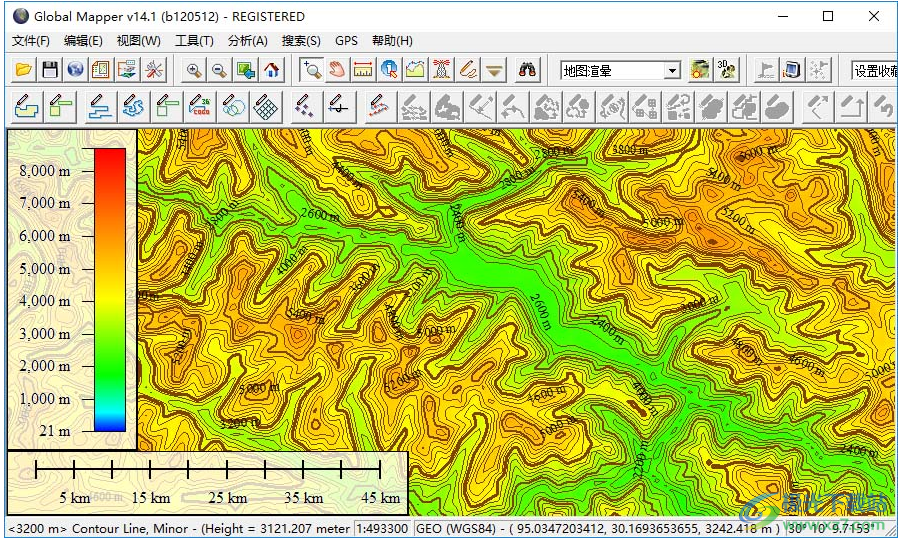
Task: Open the 3D View icon
Action: (x=726, y=70)
